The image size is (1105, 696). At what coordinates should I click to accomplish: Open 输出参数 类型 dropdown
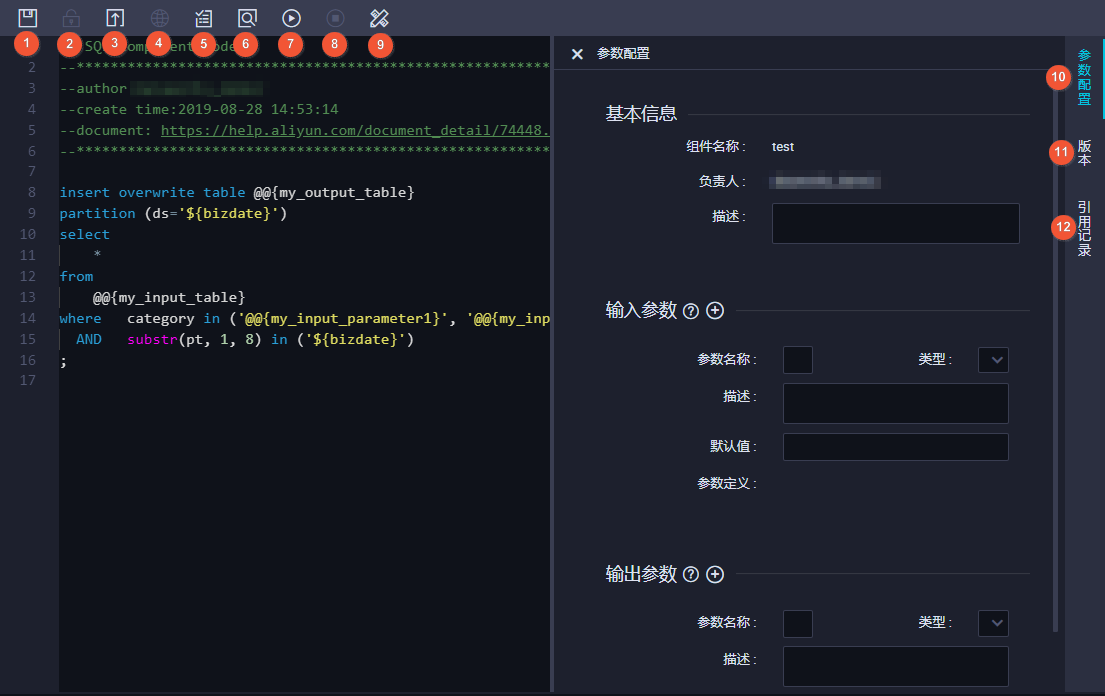pyautogui.click(x=993, y=623)
